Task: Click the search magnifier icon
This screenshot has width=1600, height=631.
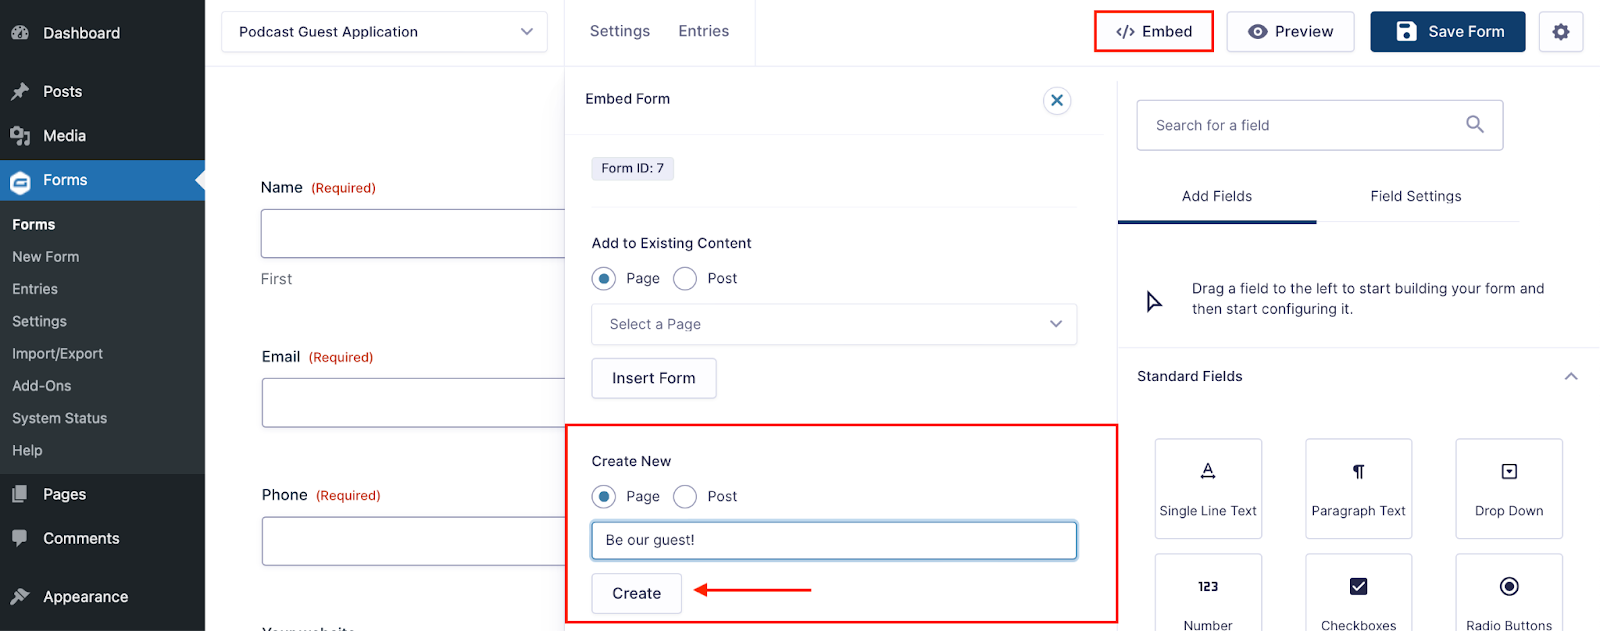Action: [x=1474, y=124]
